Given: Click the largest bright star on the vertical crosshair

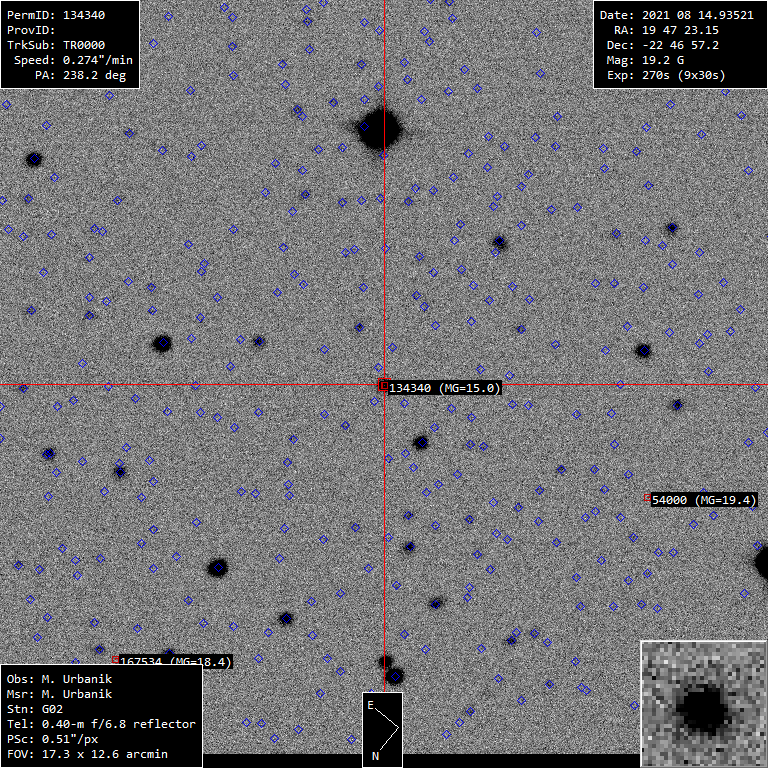Looking at the screenshot, I should pos(379,129).
